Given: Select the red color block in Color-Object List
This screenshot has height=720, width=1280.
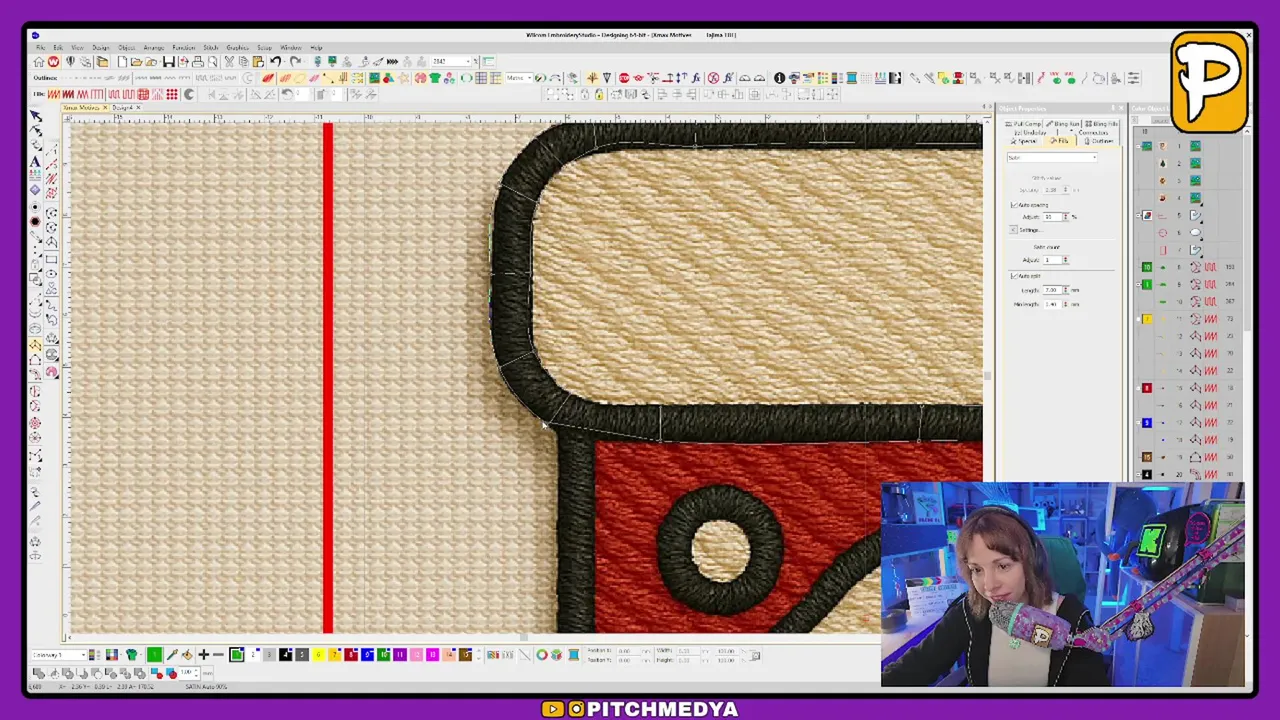Looking at the screenshot, I should [1147, 388].
